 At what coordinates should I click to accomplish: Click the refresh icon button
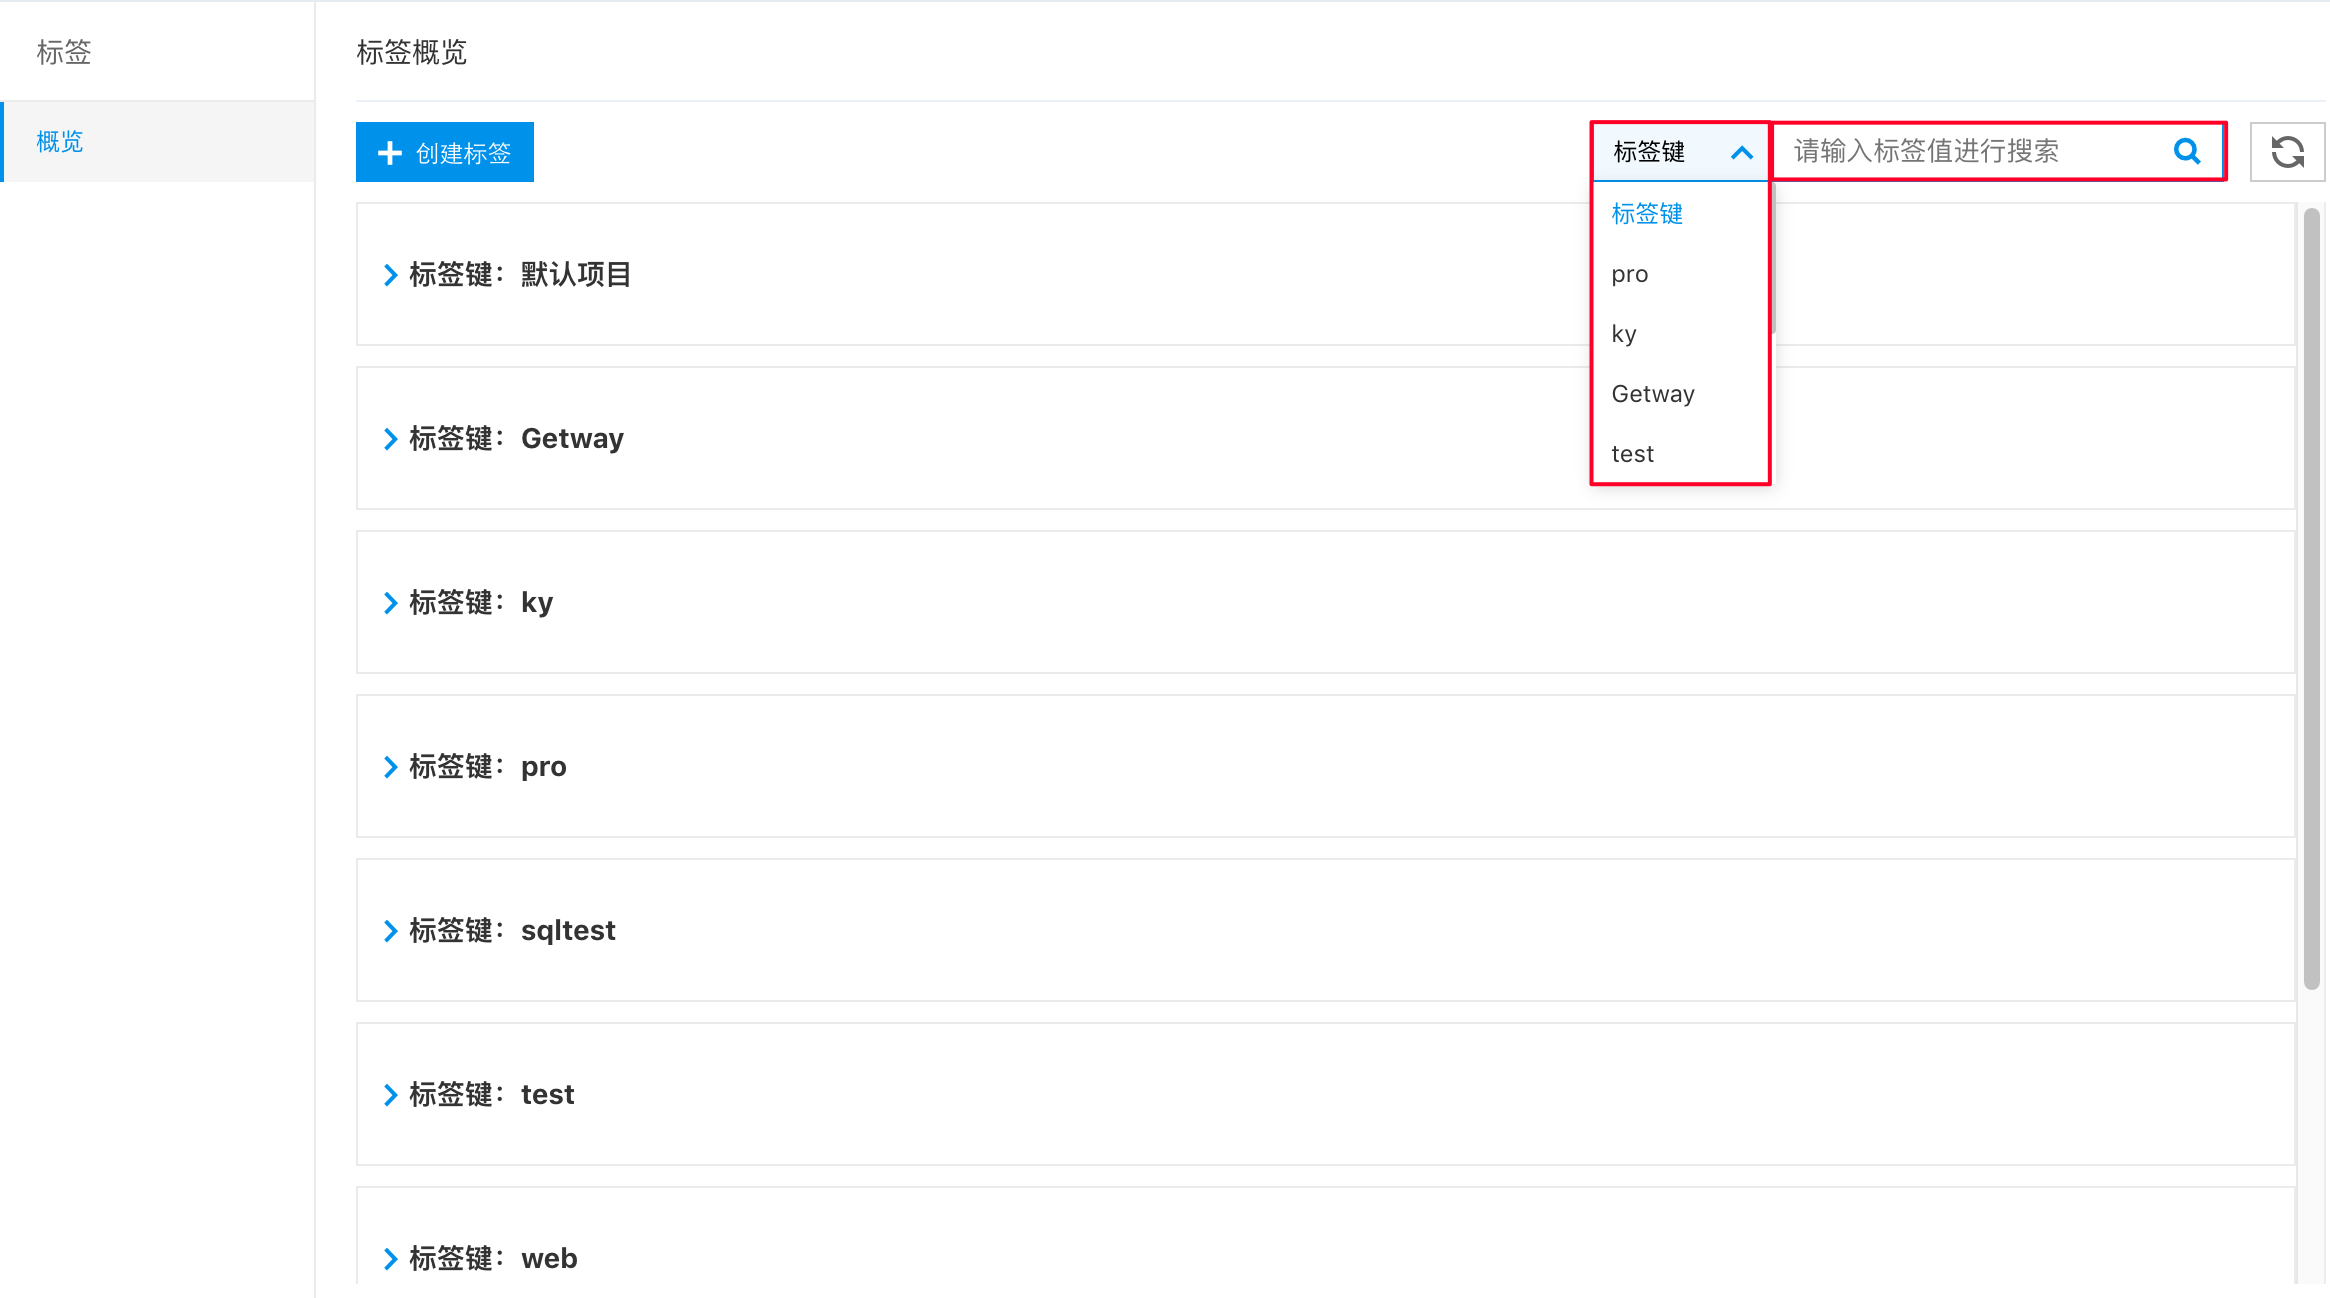pyautogui.click(x=2287, y=152)
